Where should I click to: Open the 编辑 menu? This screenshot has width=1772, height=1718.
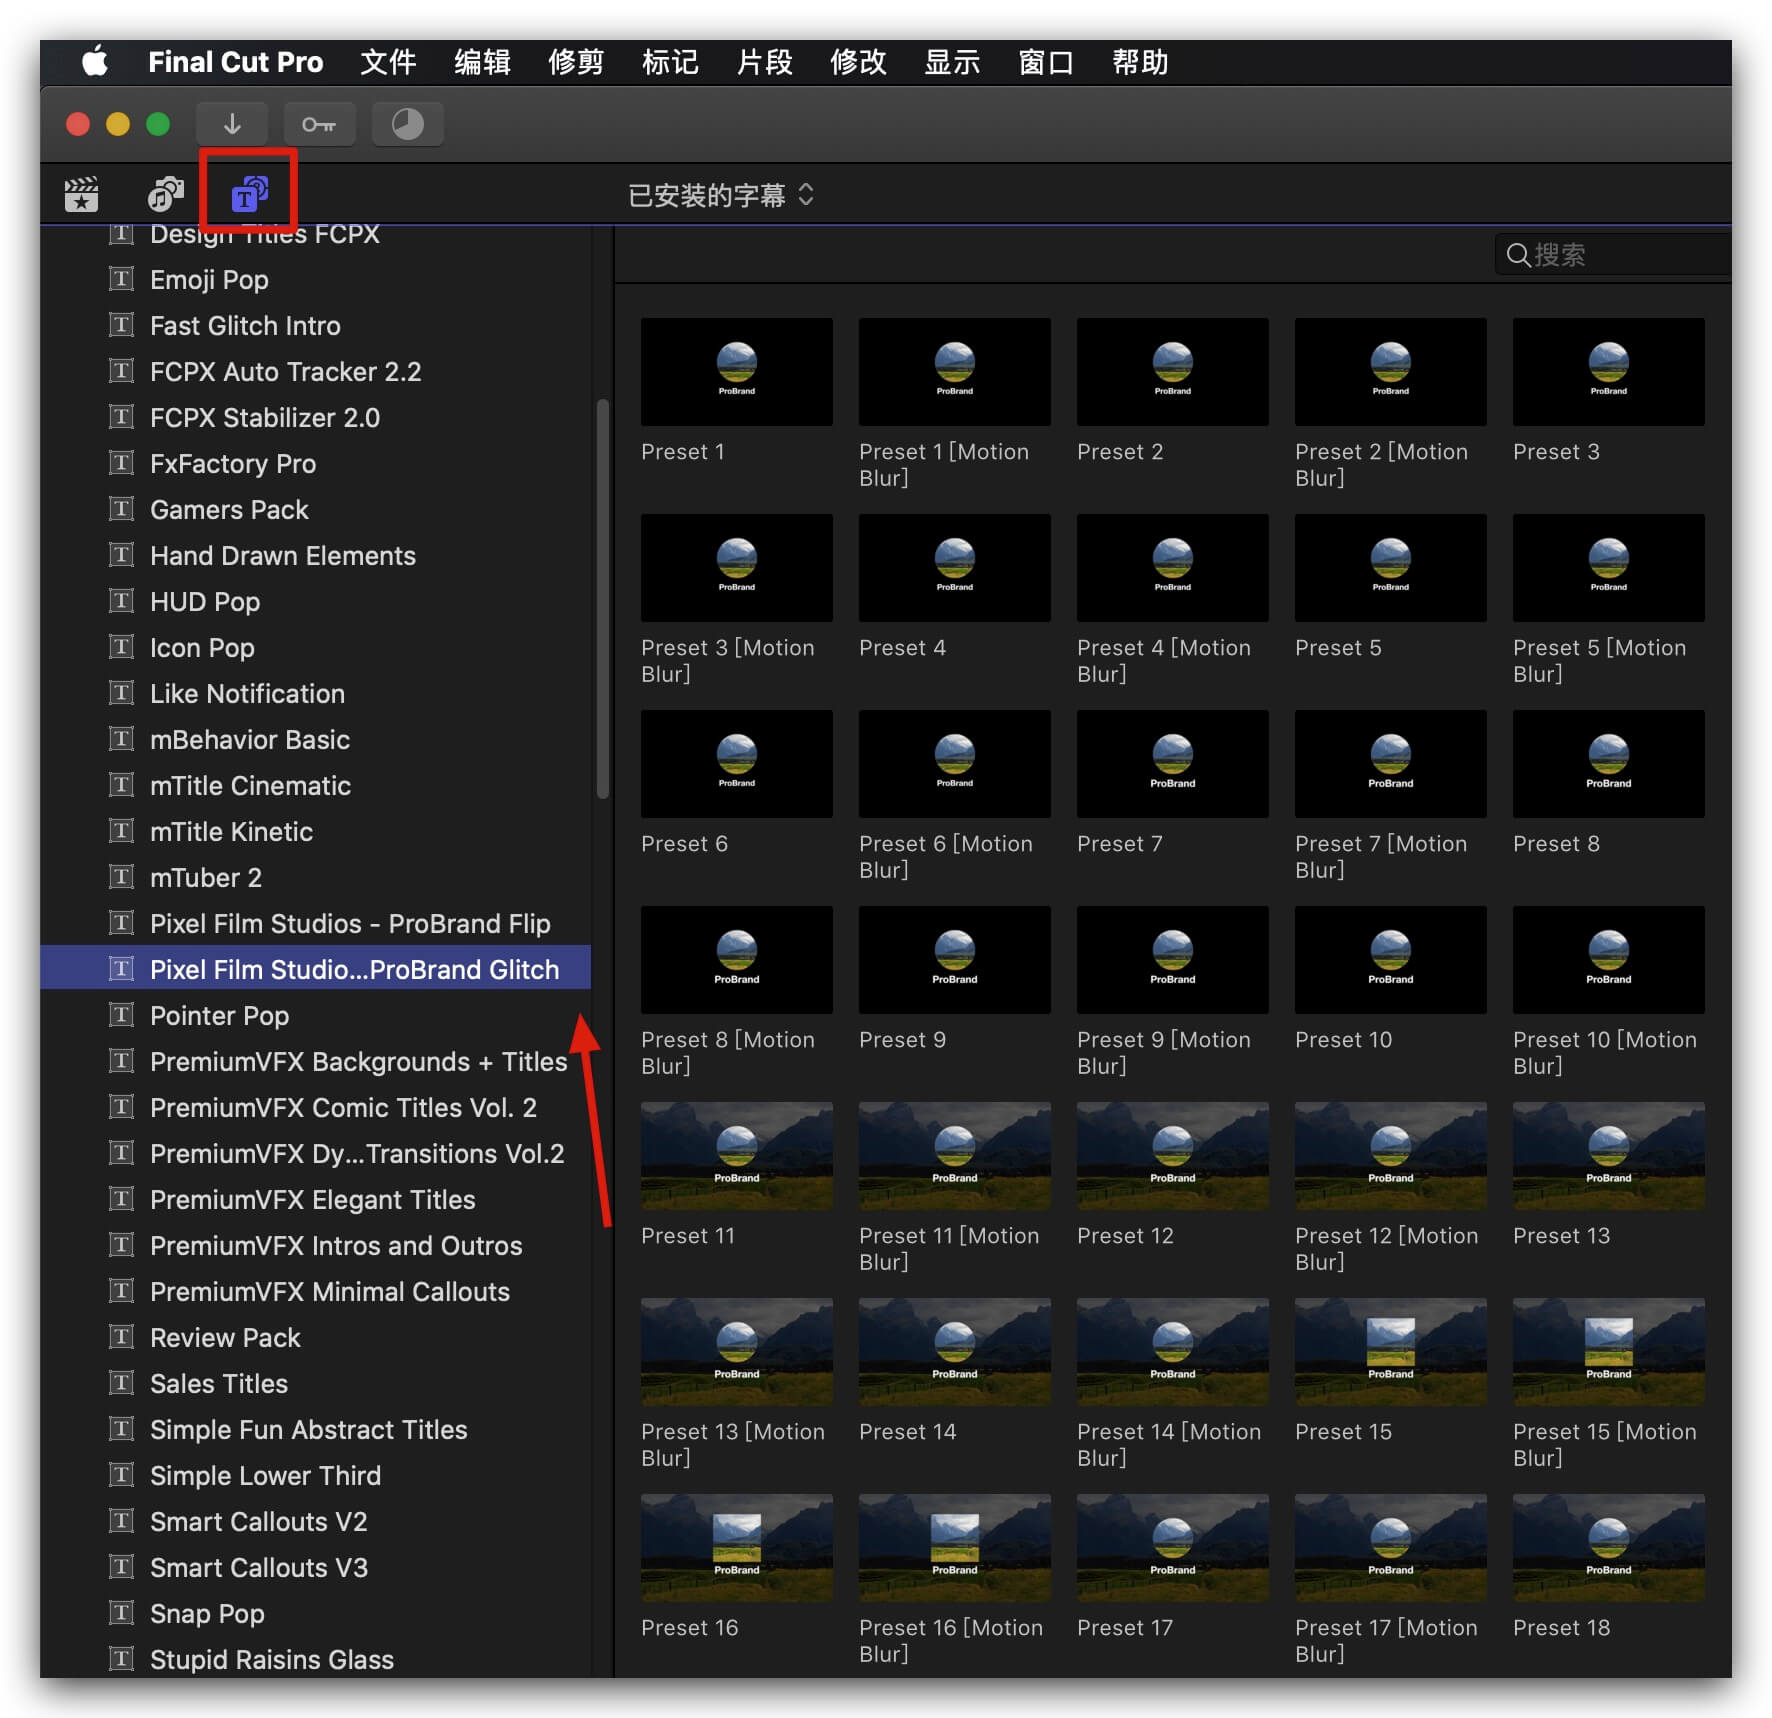[x=482, y=62]
